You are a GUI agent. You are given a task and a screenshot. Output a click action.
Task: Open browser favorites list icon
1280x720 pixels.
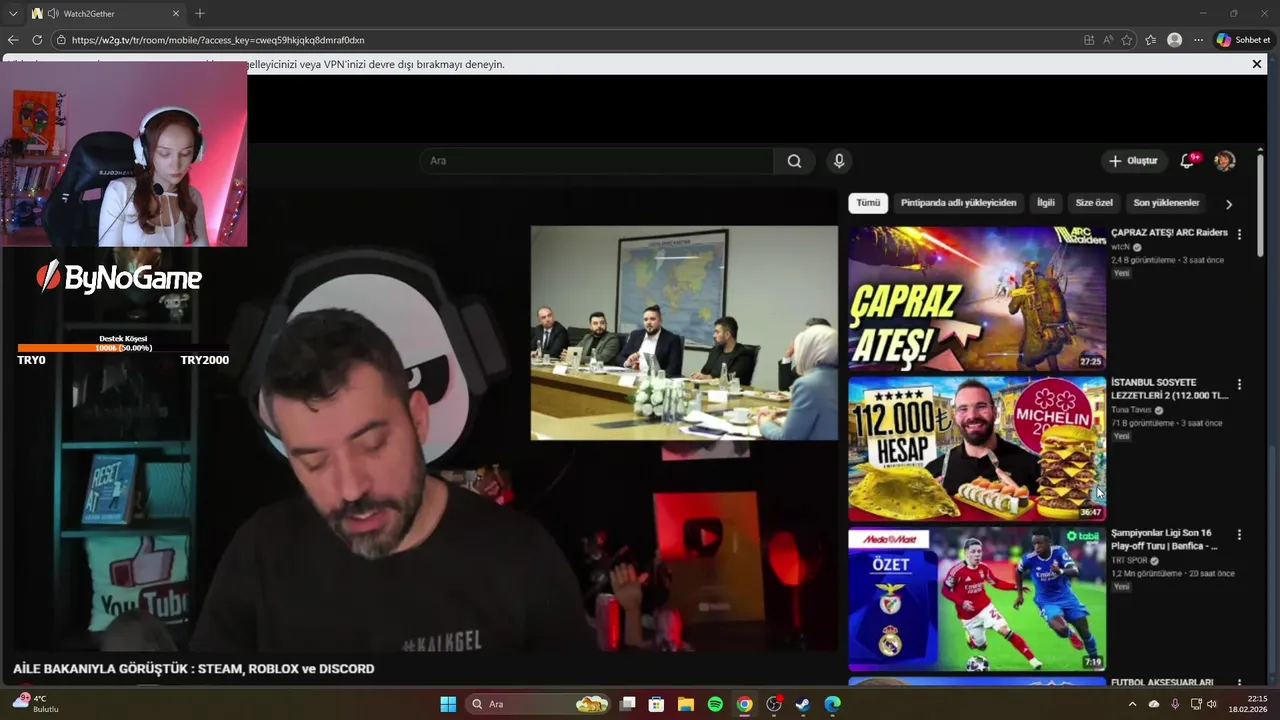[x=1151, y=40]
